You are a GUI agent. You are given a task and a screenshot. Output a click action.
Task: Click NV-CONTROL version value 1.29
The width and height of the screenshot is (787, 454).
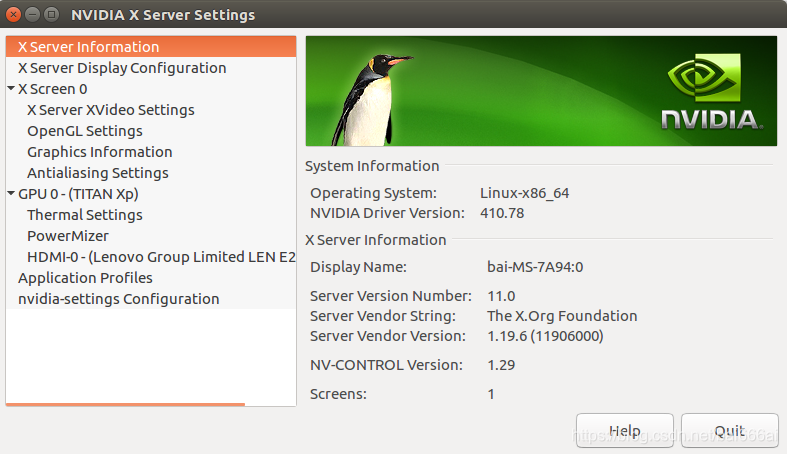501,365
